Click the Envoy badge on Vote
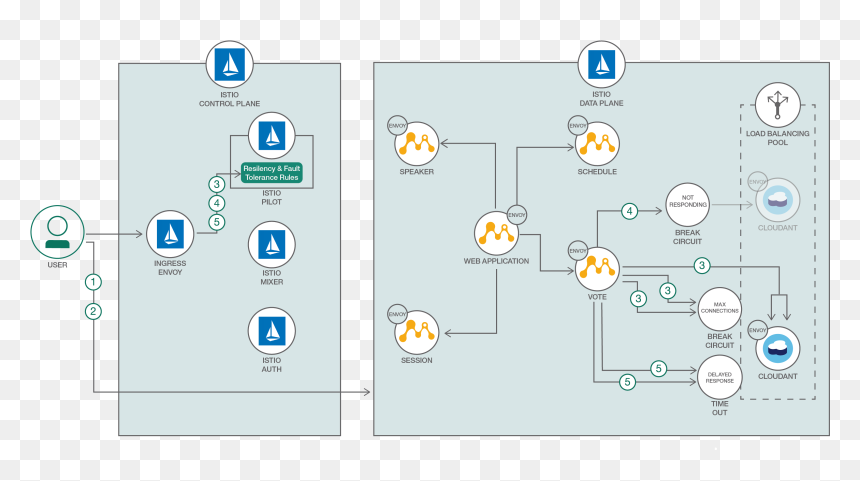The image size is (860, 481). (578, 251)
